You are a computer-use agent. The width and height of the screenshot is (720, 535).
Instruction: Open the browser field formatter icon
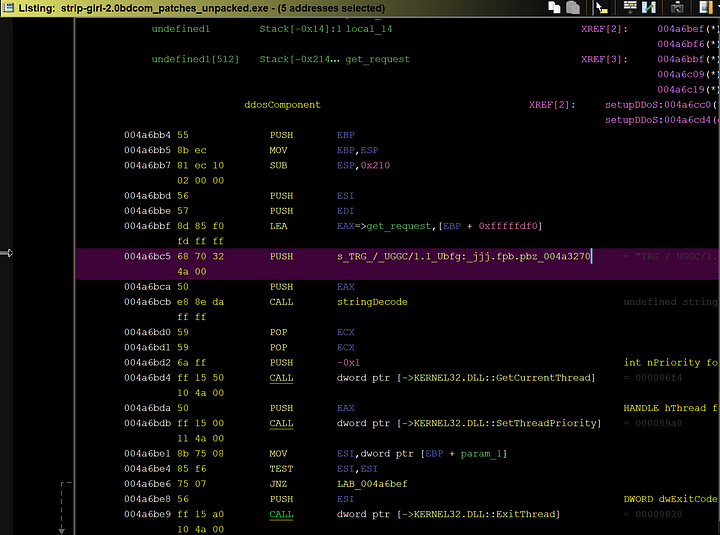point(630,7)
